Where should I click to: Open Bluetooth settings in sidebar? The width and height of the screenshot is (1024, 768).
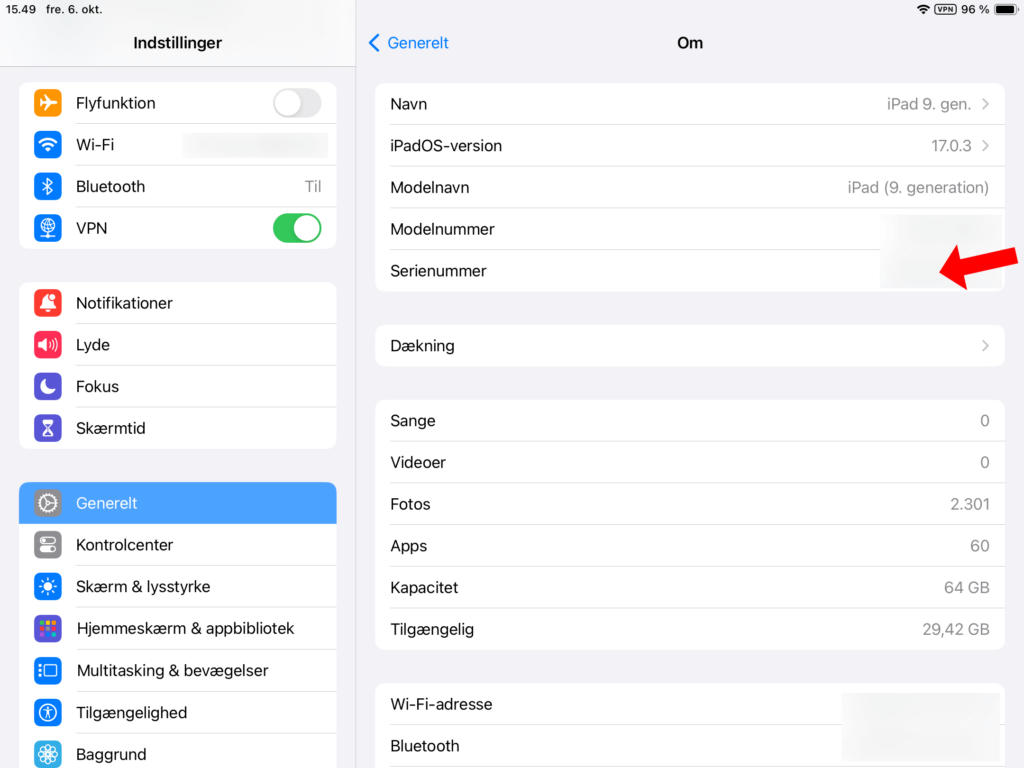[178, 187]
